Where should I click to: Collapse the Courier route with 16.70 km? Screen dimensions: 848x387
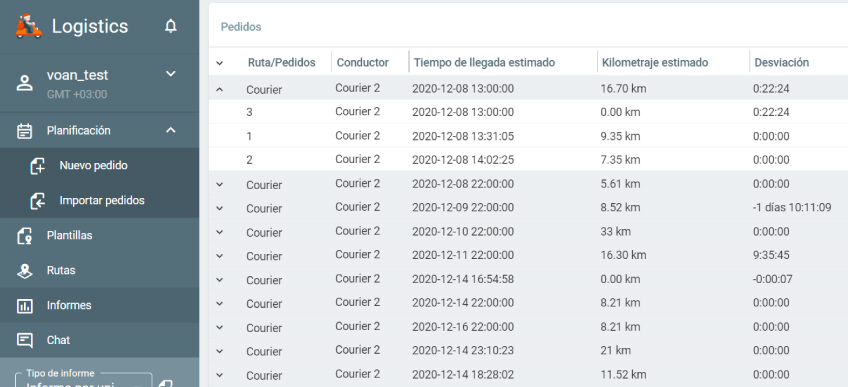220,89
